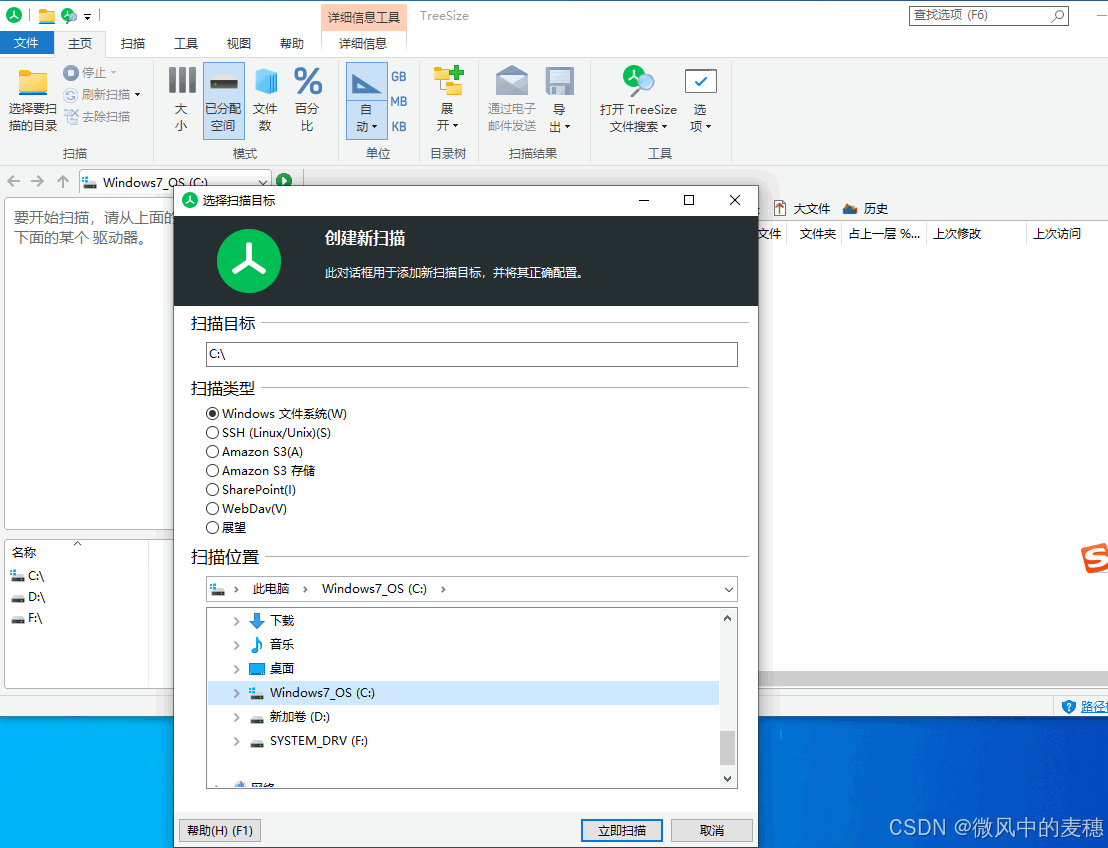The width and height of the screenshot is (1108, 848).
Task: Expand the 音乐 folder node
Action: pyautogui.click(x=237, y=645)
